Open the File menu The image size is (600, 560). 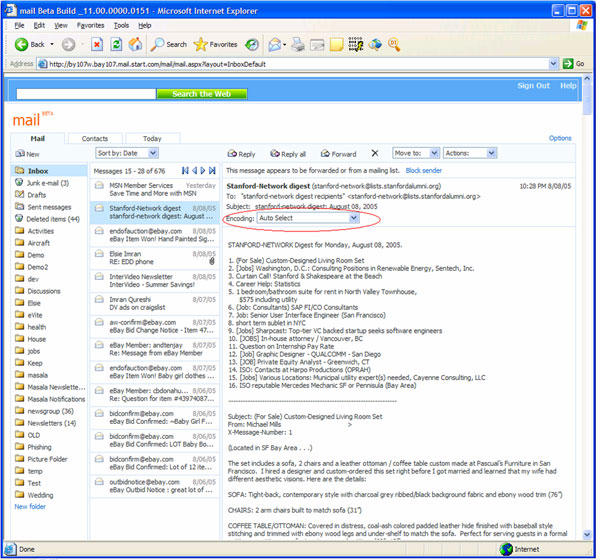pos(19,25)
